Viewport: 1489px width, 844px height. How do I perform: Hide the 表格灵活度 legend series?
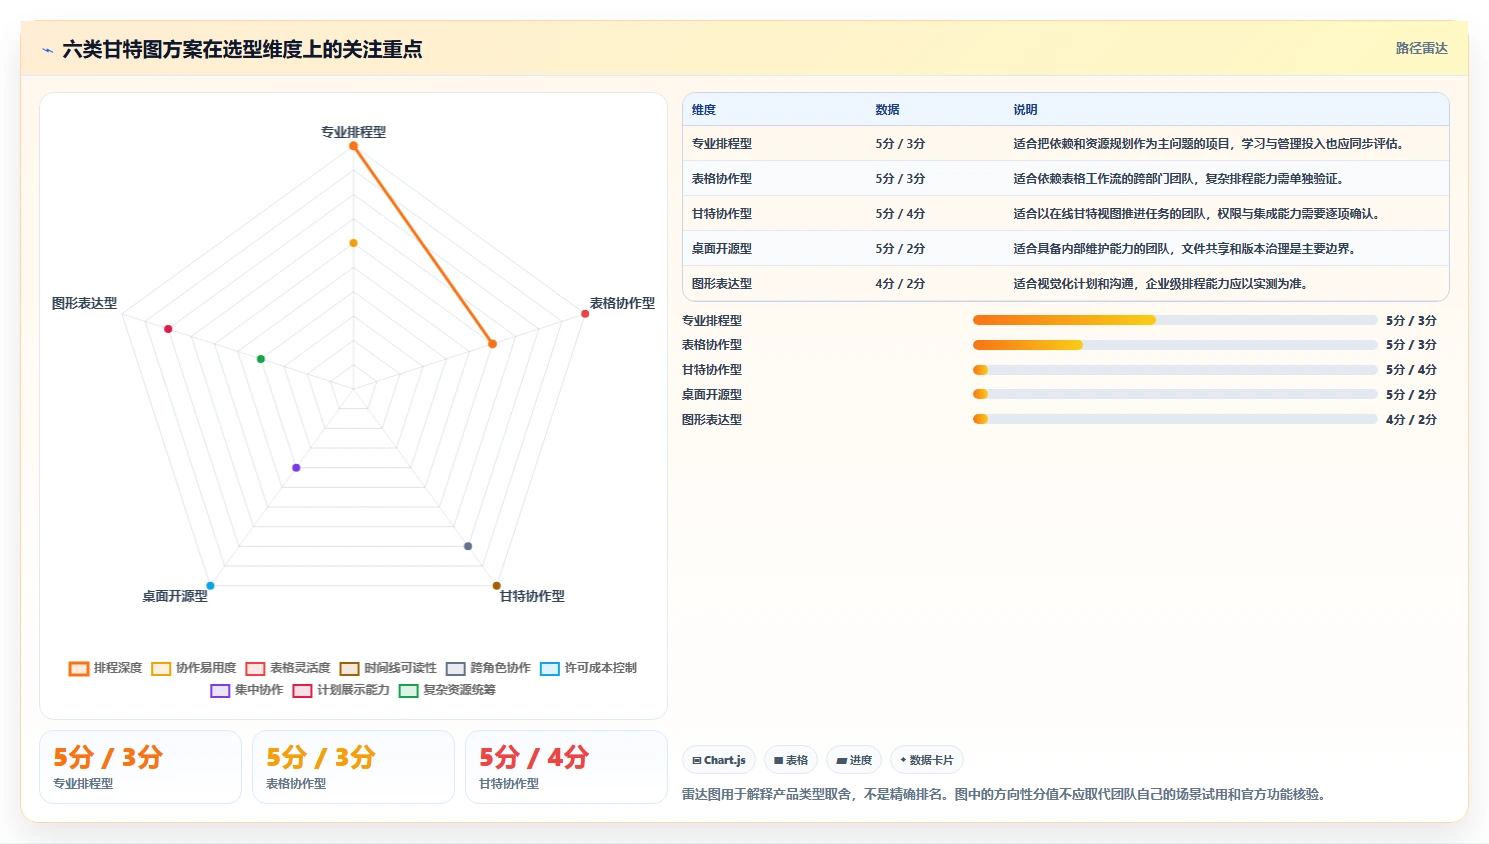pyautogui.click(x=288, y=668)
